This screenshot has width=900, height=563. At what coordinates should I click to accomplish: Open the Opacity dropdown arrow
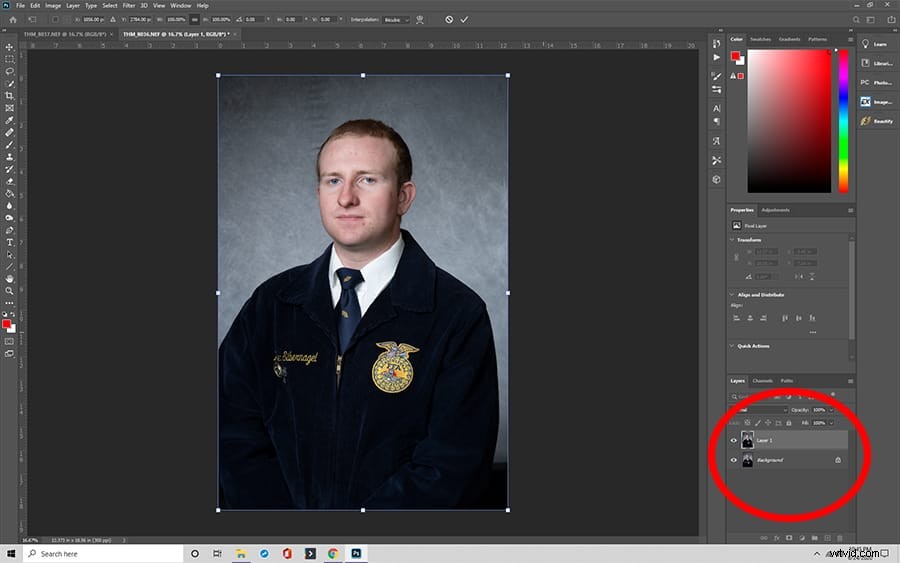pos(831,410)
